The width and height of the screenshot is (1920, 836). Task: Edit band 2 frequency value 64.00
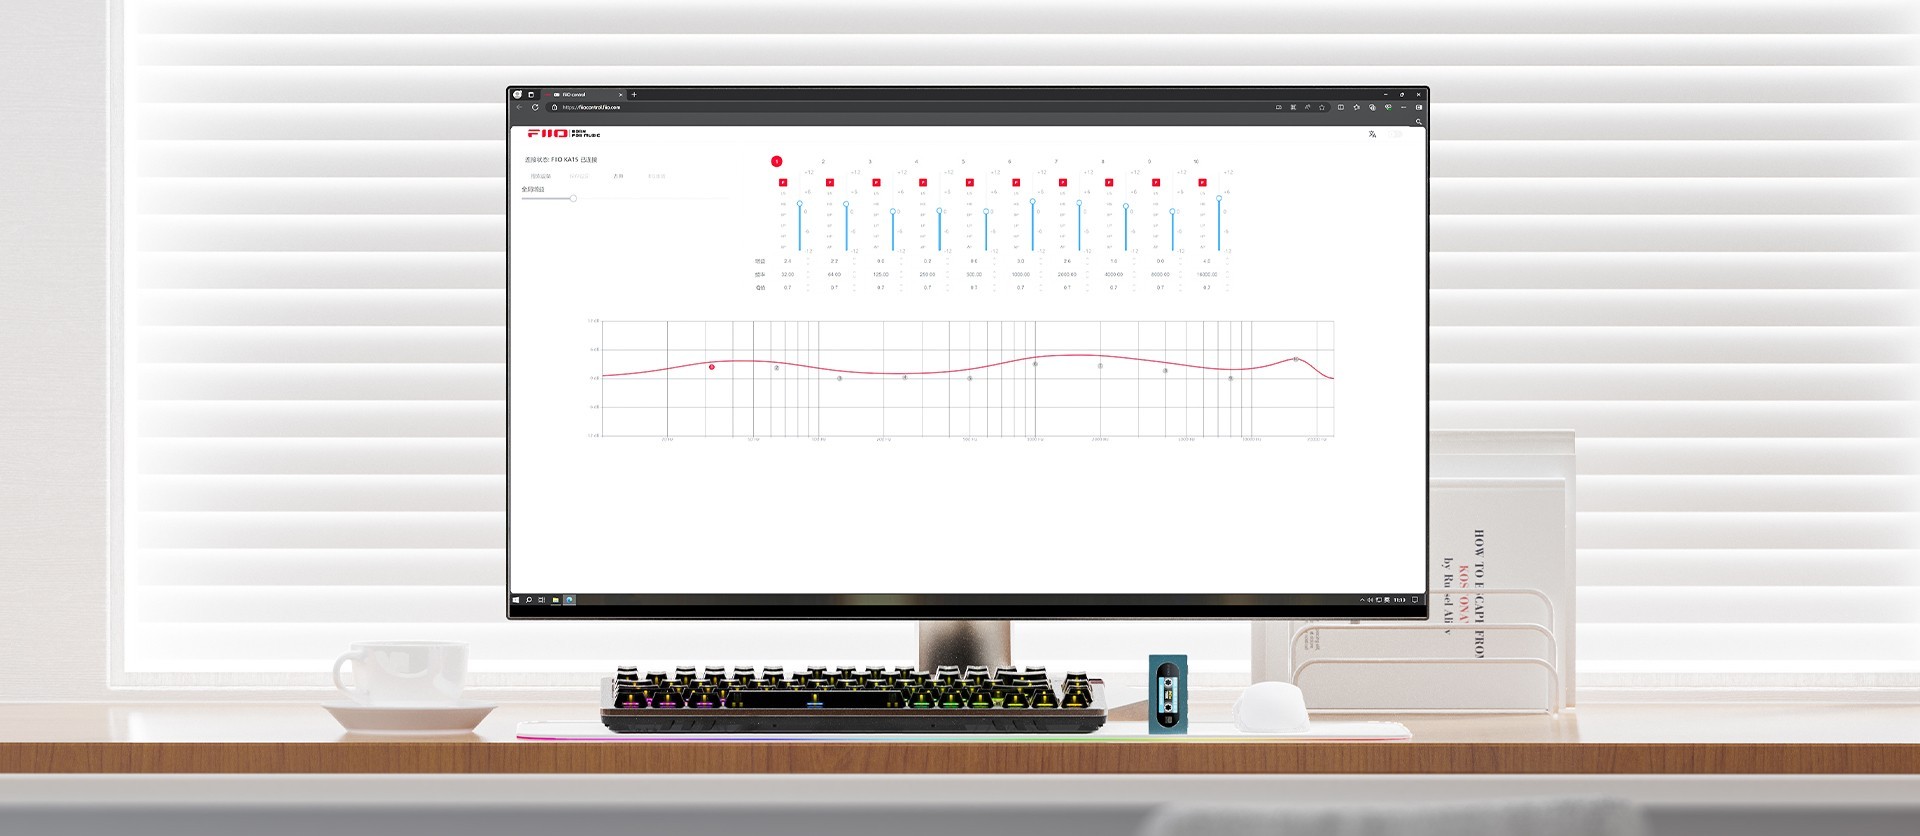pyautogui.click(x=834, y=274)
